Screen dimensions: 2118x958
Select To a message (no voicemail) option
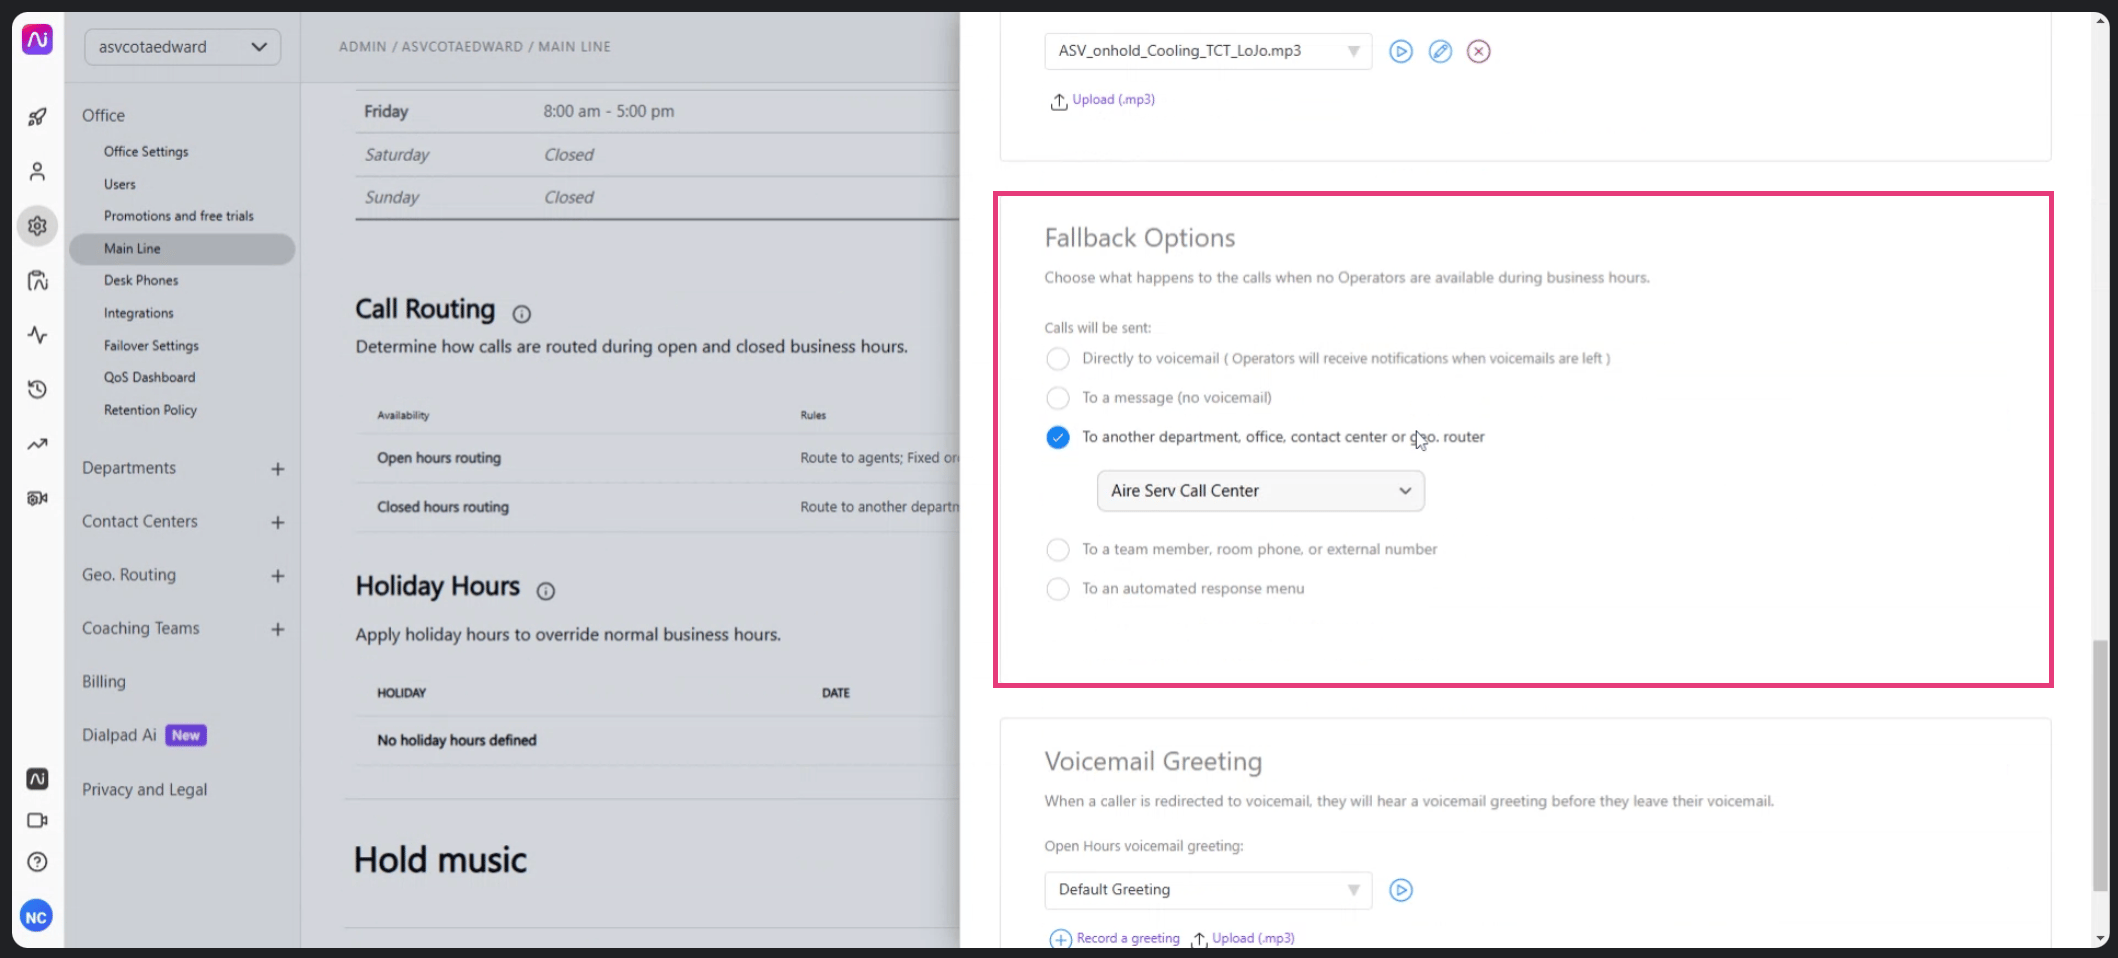[1057, 398]
